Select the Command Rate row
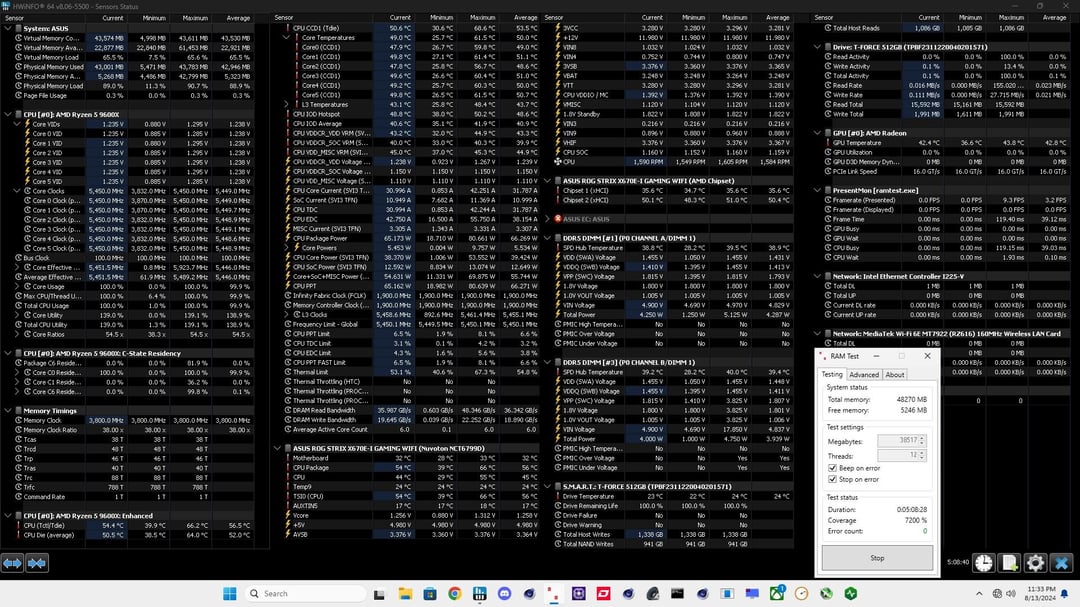The height and width of the screenshot is (607, 1080). pos(127,496)
